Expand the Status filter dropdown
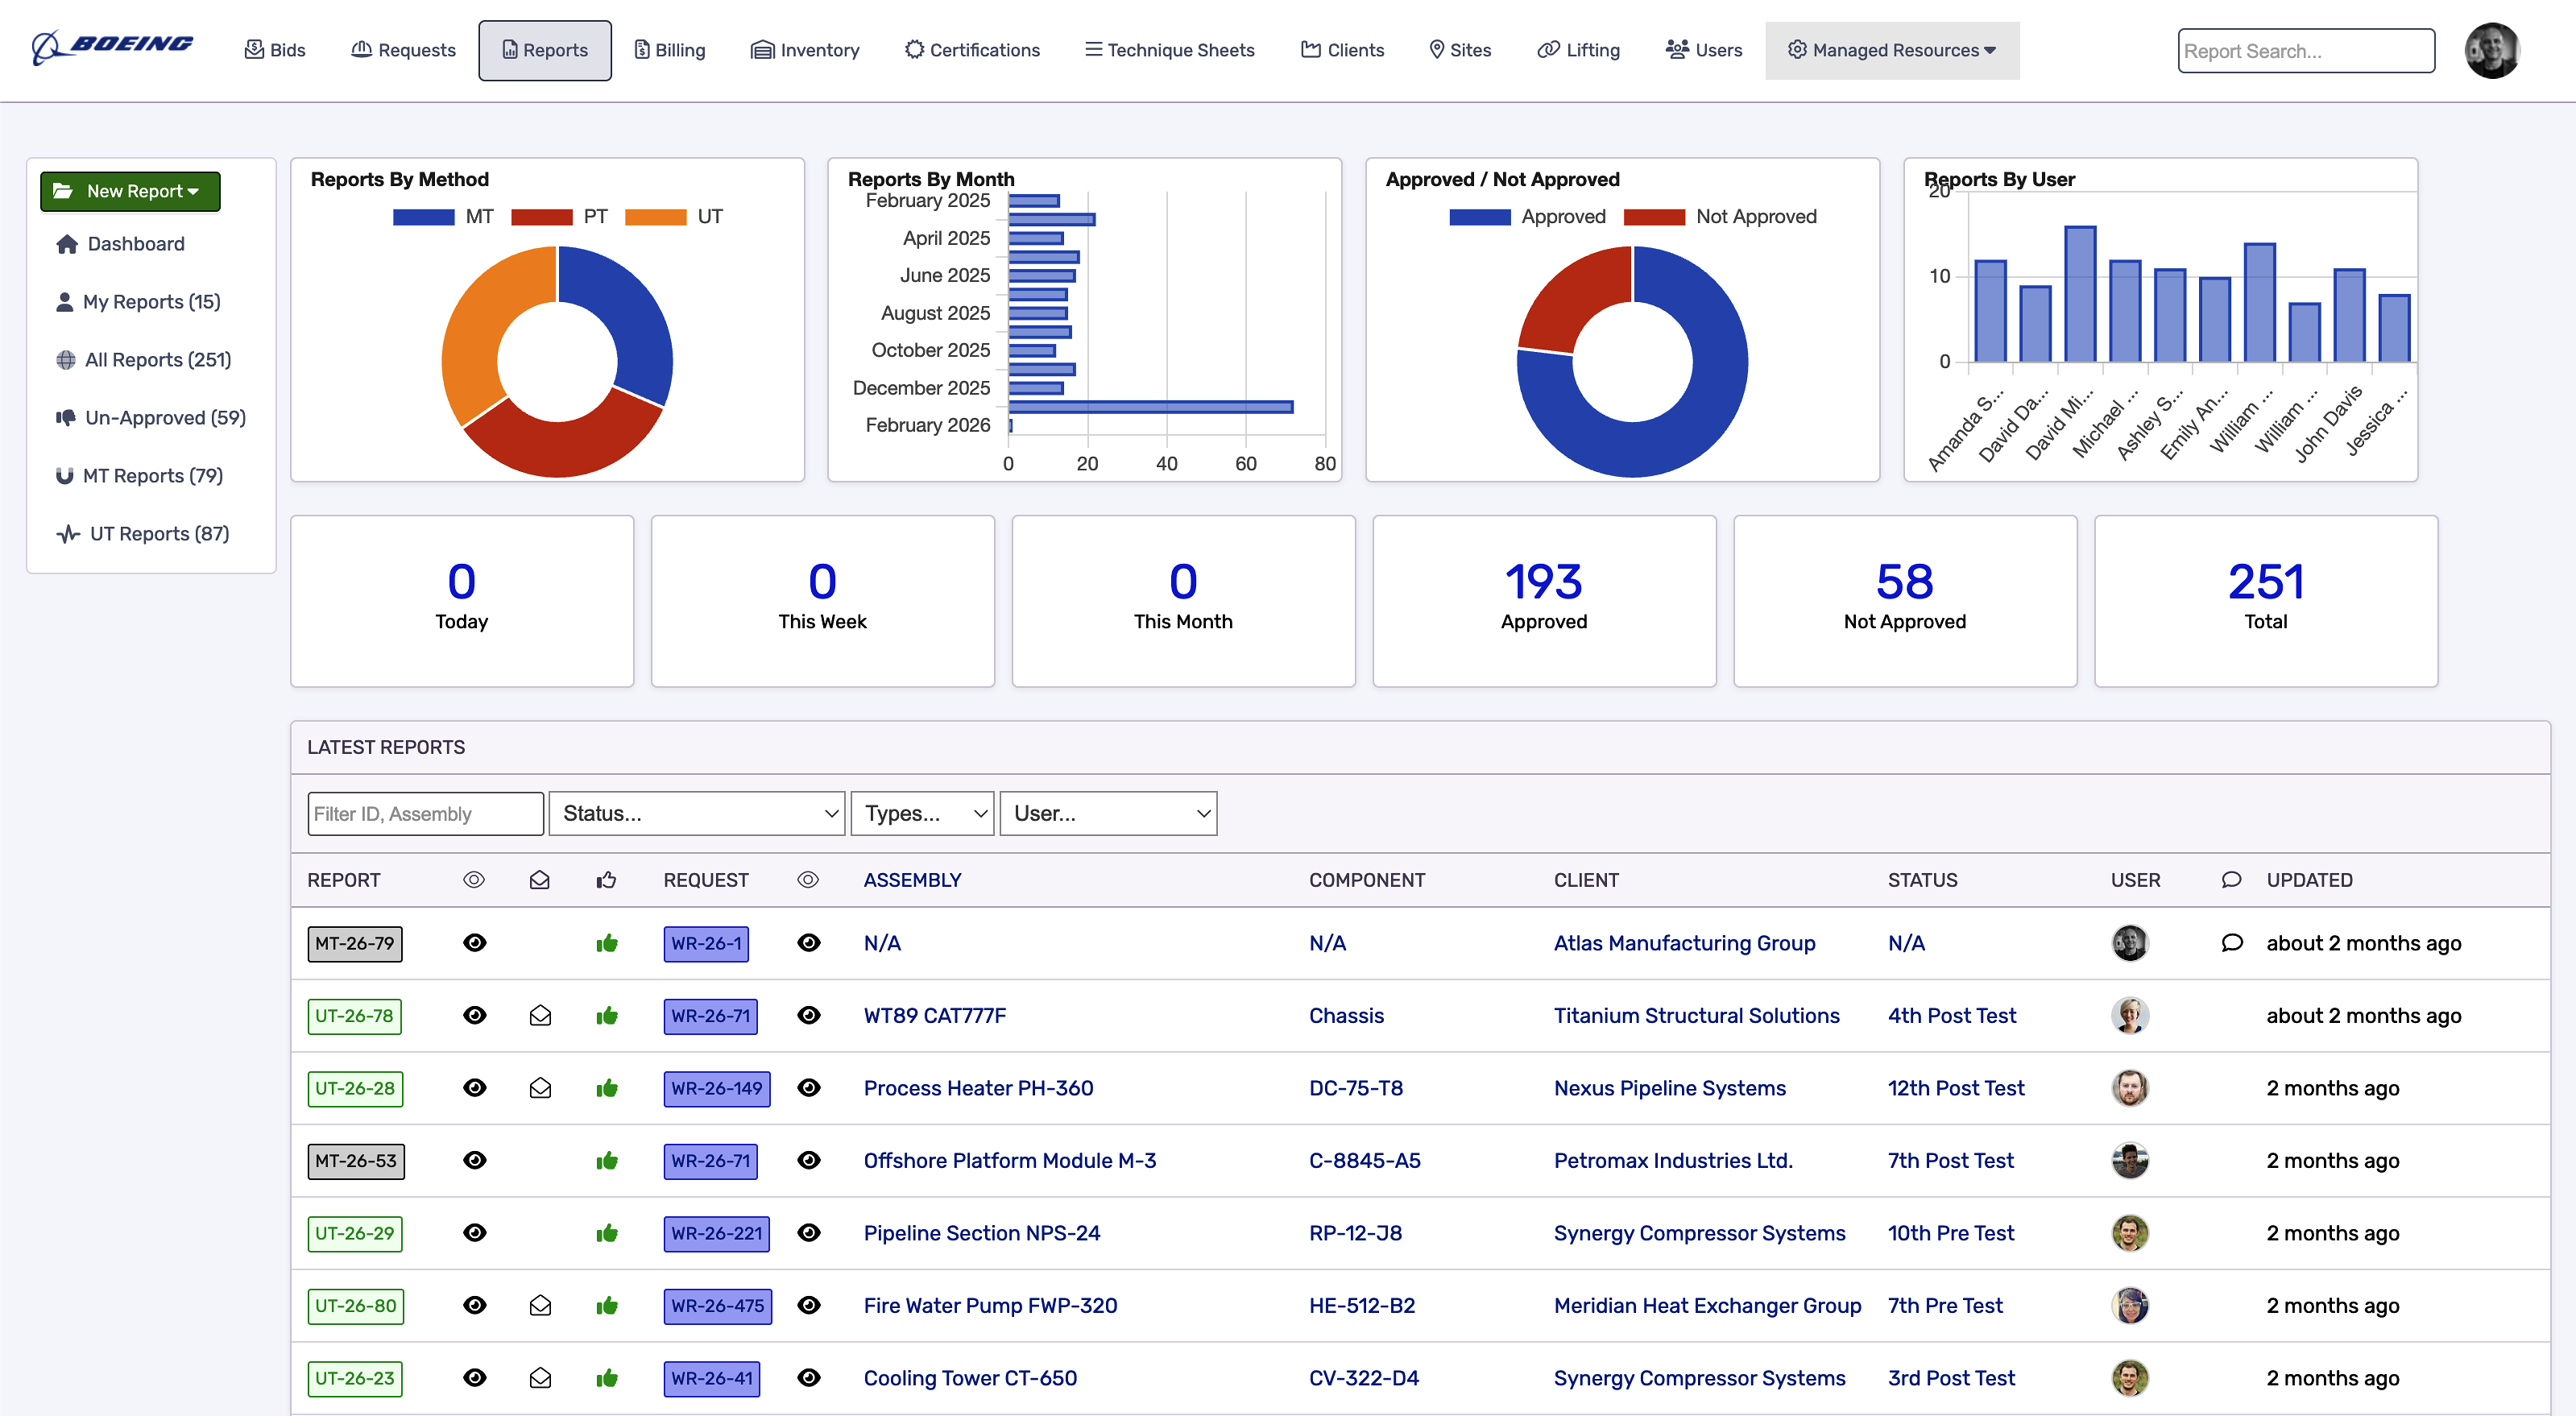 (697, 814)
